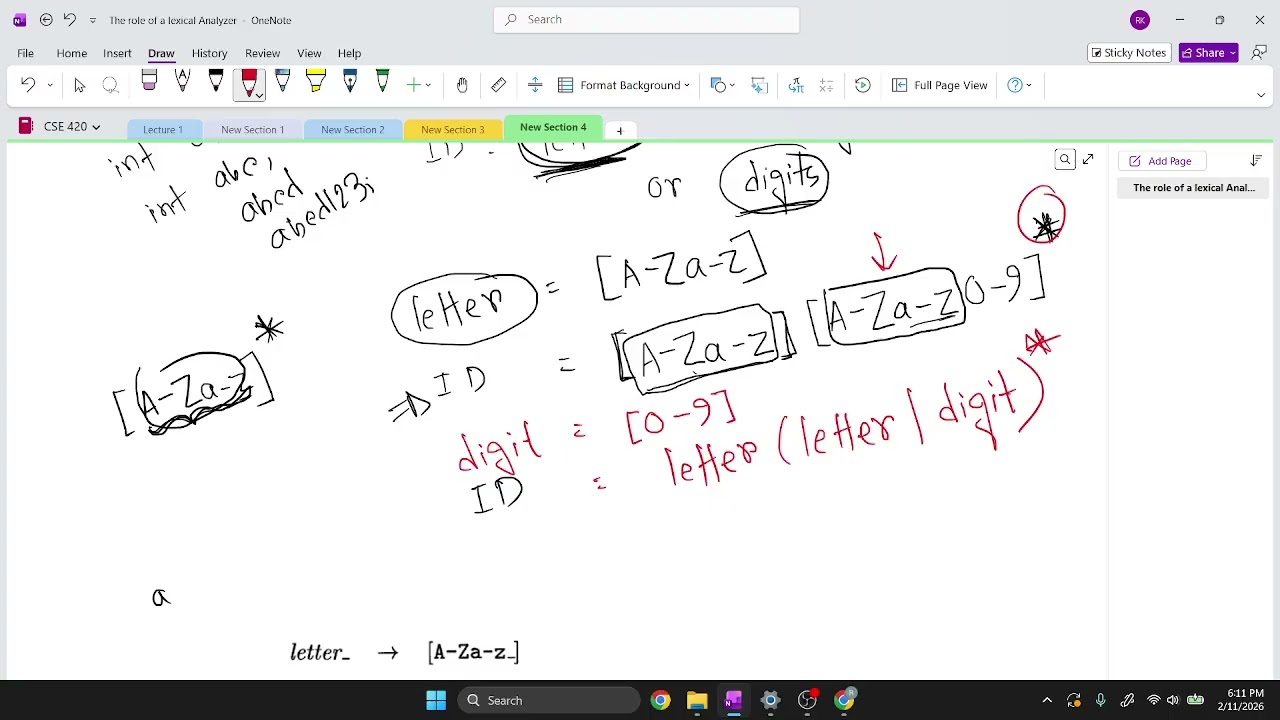Click the microphone icon in system tray

1100,701
